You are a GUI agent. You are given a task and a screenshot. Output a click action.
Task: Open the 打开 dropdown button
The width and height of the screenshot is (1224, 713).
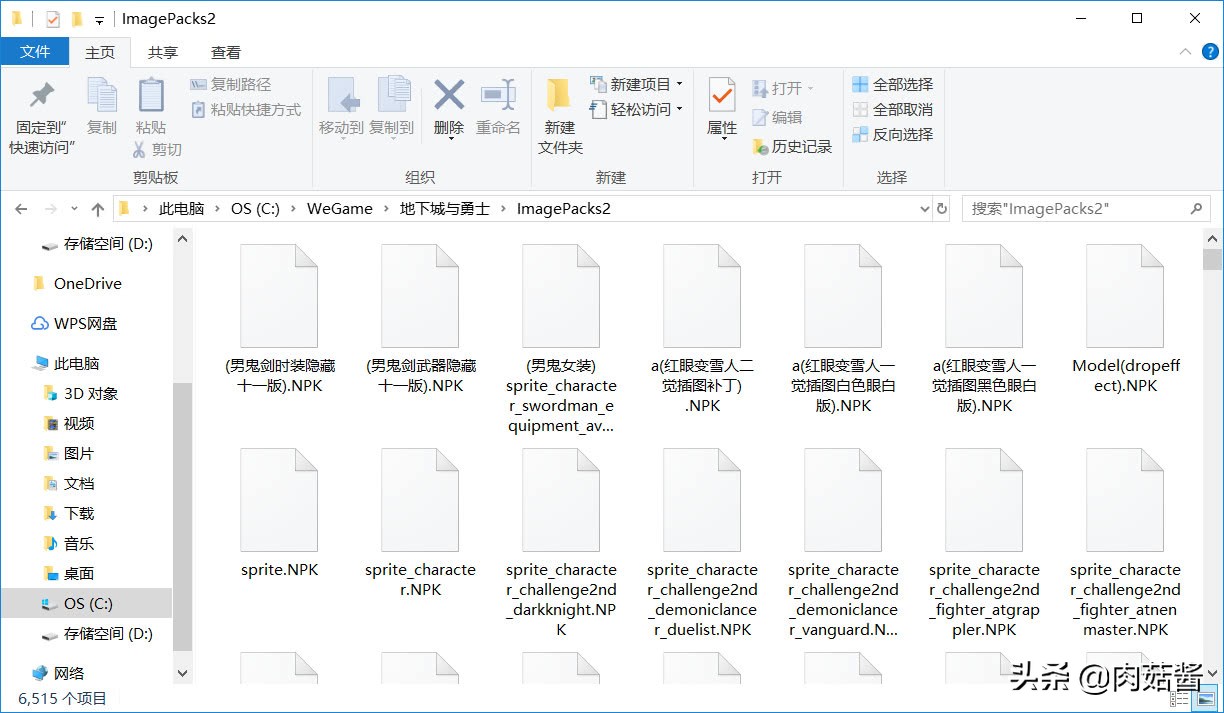pyautogui.click(x=783, y=88)
